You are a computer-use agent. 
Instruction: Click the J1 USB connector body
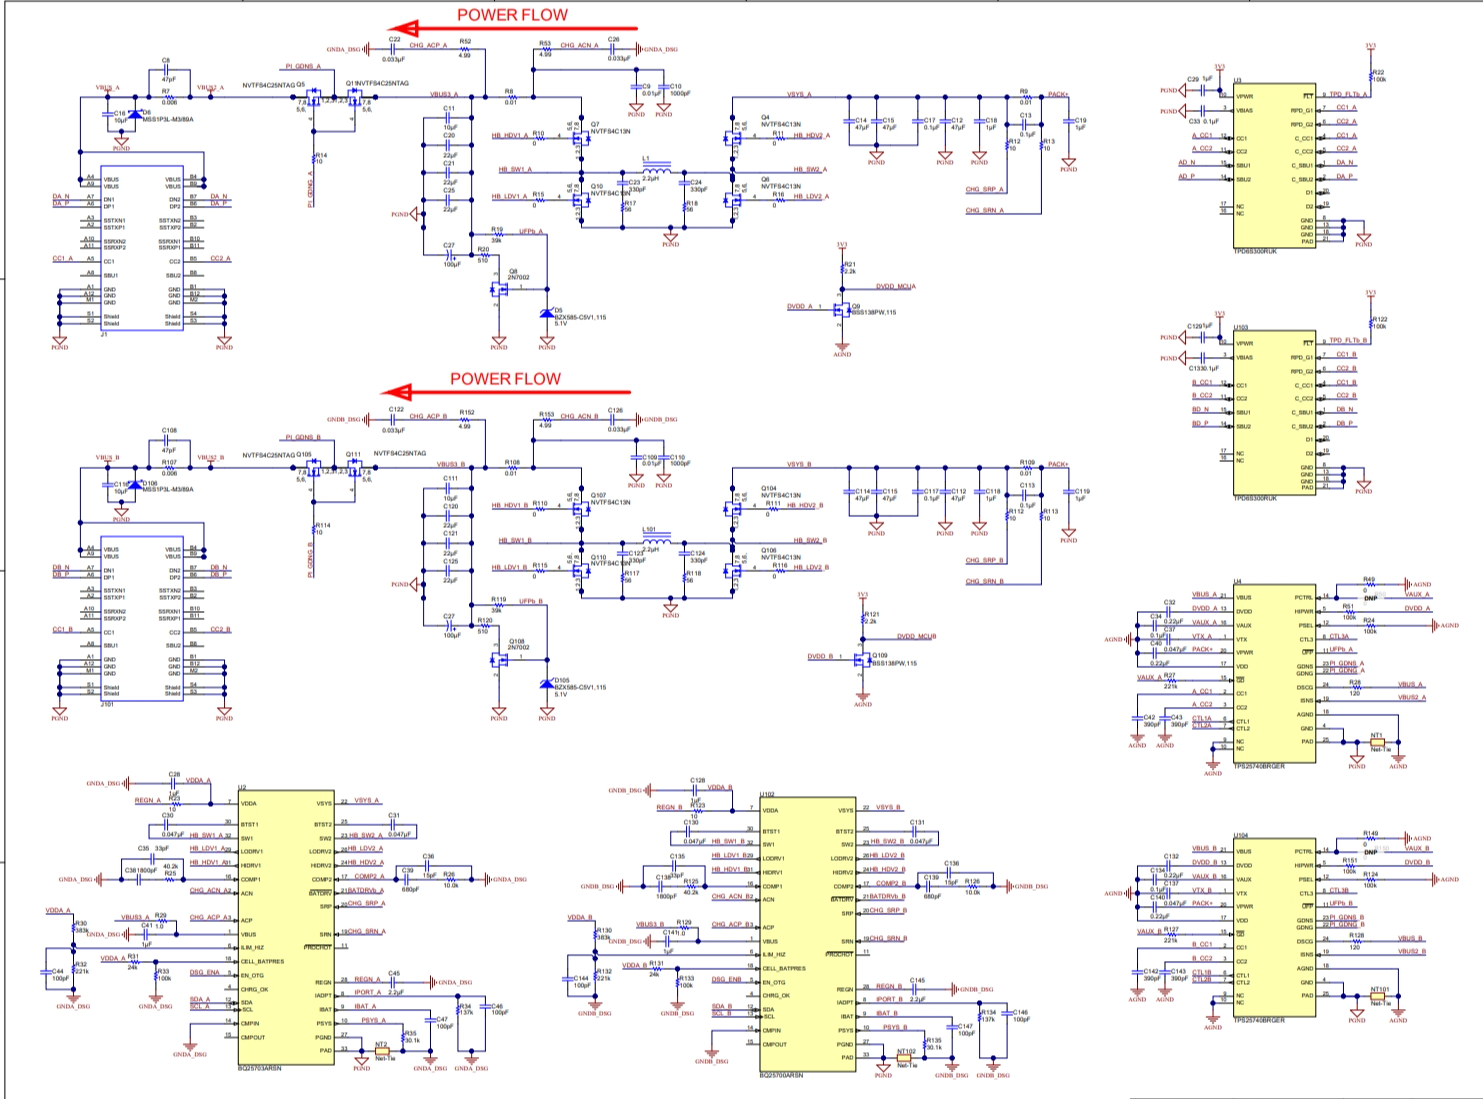click(x=141, y=249)
